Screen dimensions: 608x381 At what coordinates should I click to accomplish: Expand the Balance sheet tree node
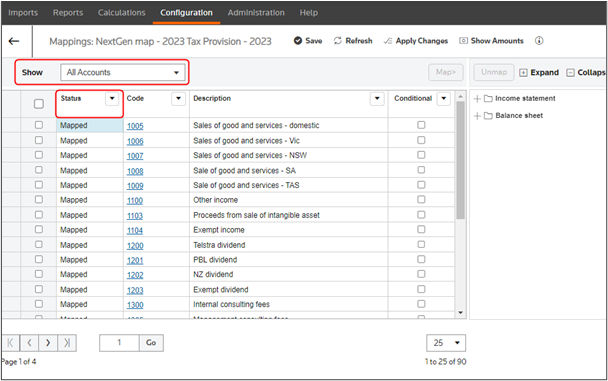coord(477,116)
